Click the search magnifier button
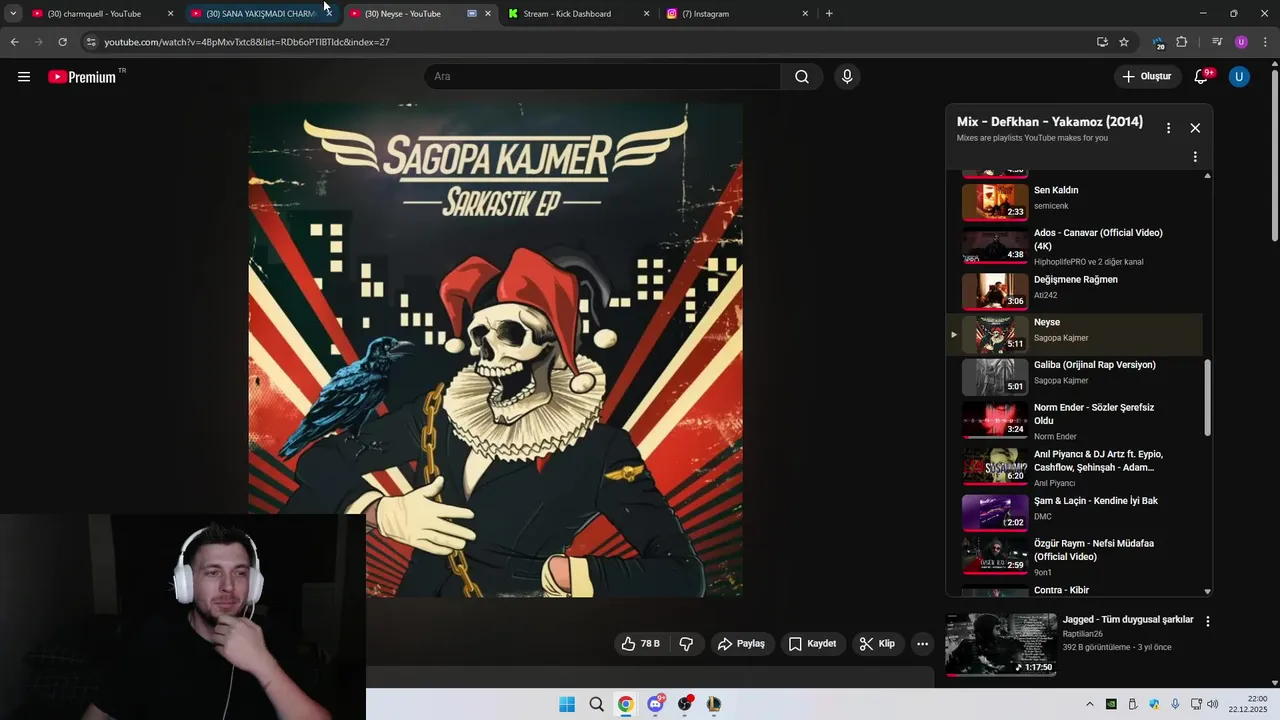 click(x=802, y=77)
